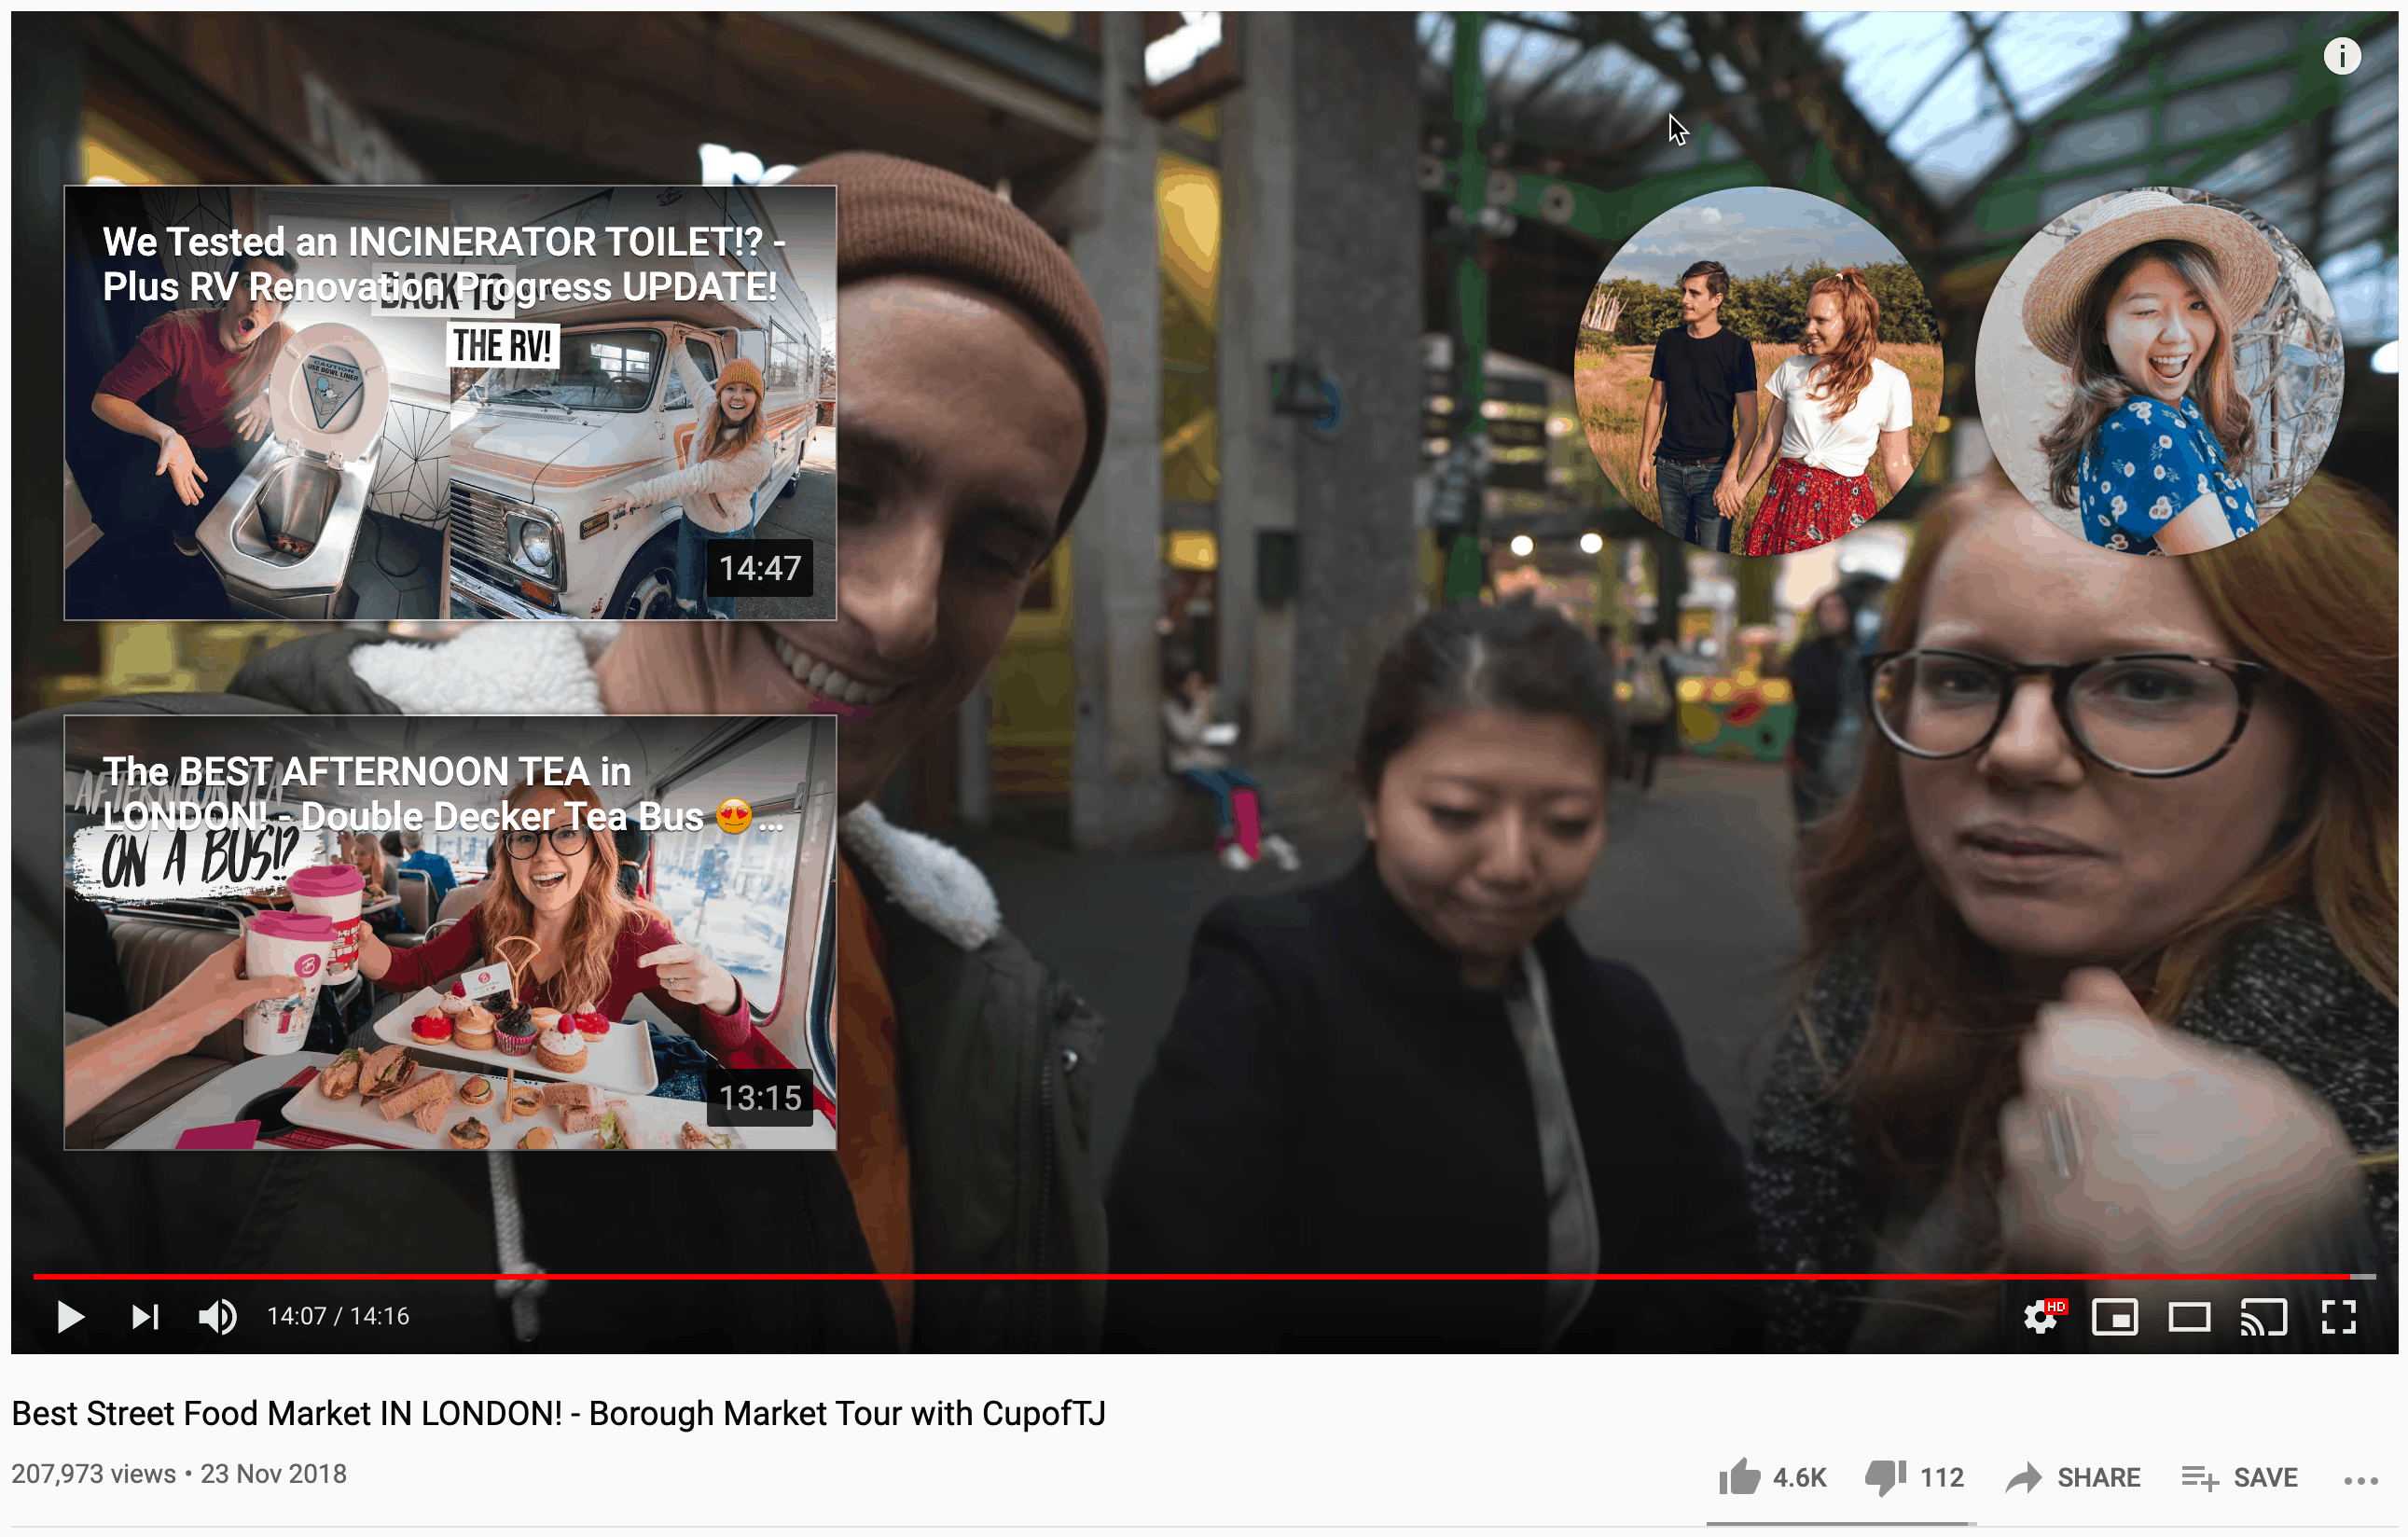Skip to next video

(146, 1317)
